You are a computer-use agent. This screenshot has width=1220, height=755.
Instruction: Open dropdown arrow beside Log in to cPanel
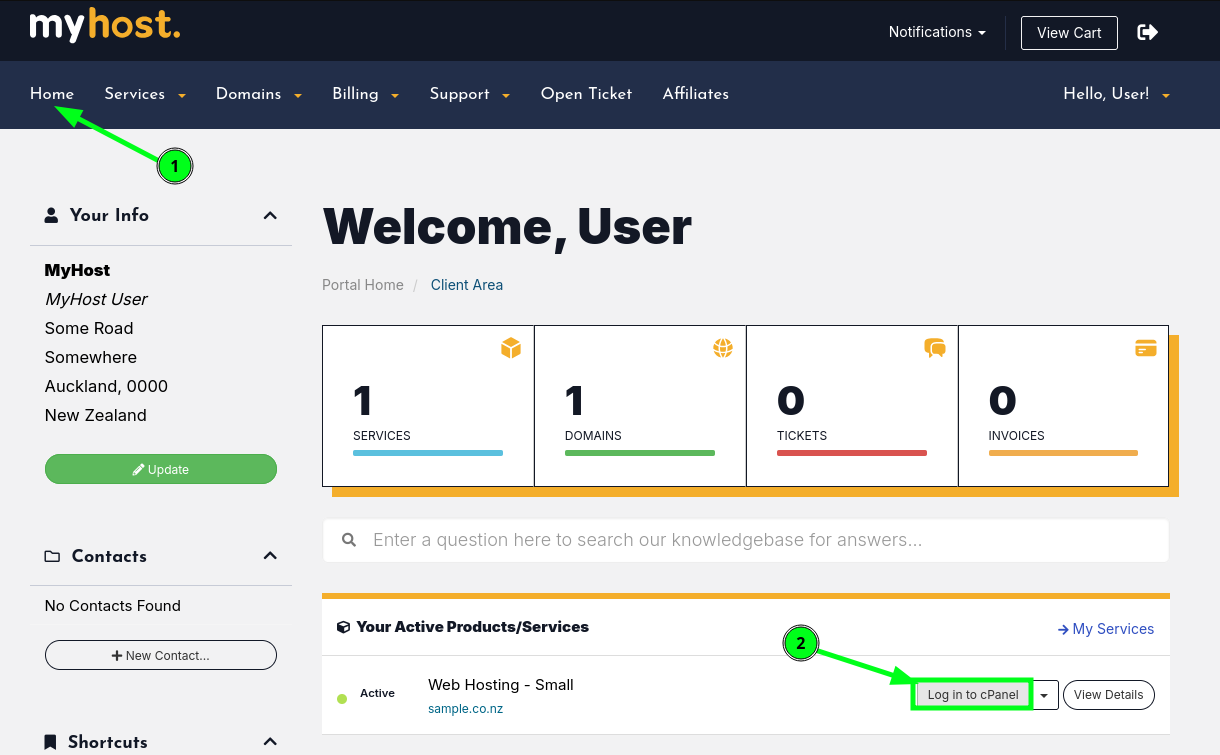point(1044,695)
